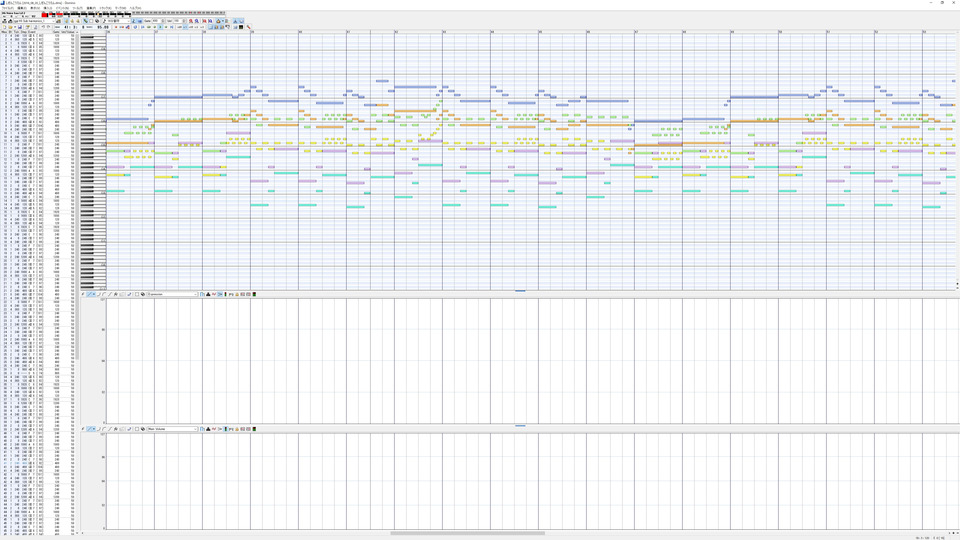
Task: Click the Step column header in event list
Action: click(x=24, y=32)
